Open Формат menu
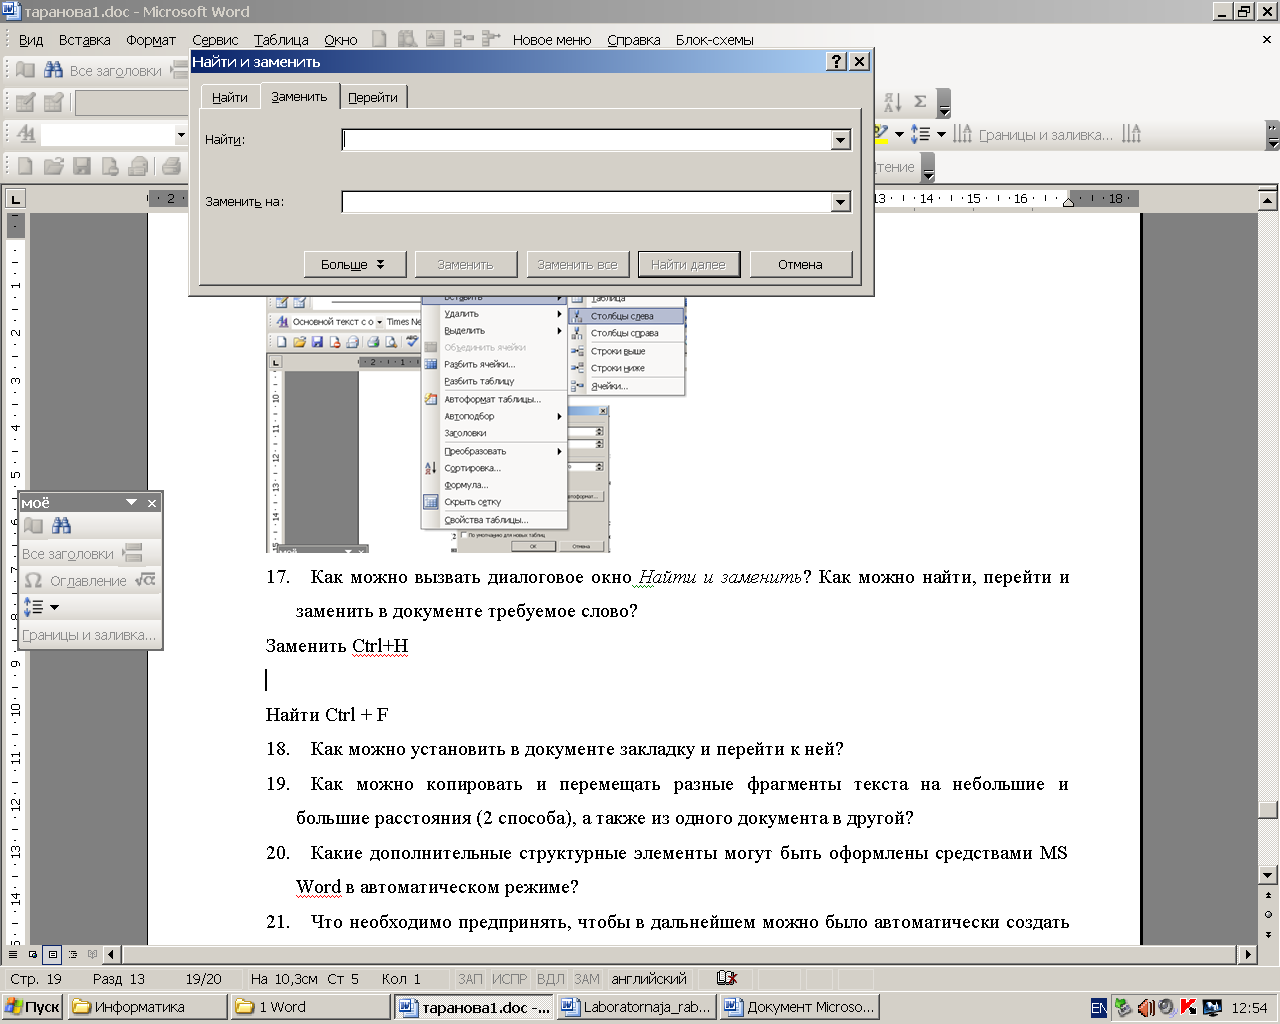 (151, 40)
